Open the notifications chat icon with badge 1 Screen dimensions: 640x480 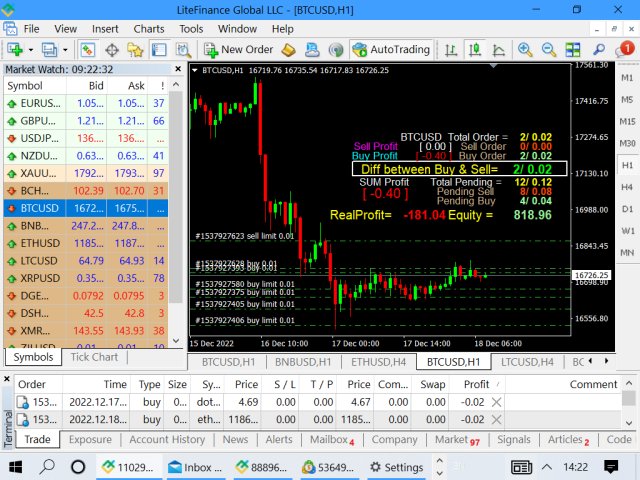[624, 50]
